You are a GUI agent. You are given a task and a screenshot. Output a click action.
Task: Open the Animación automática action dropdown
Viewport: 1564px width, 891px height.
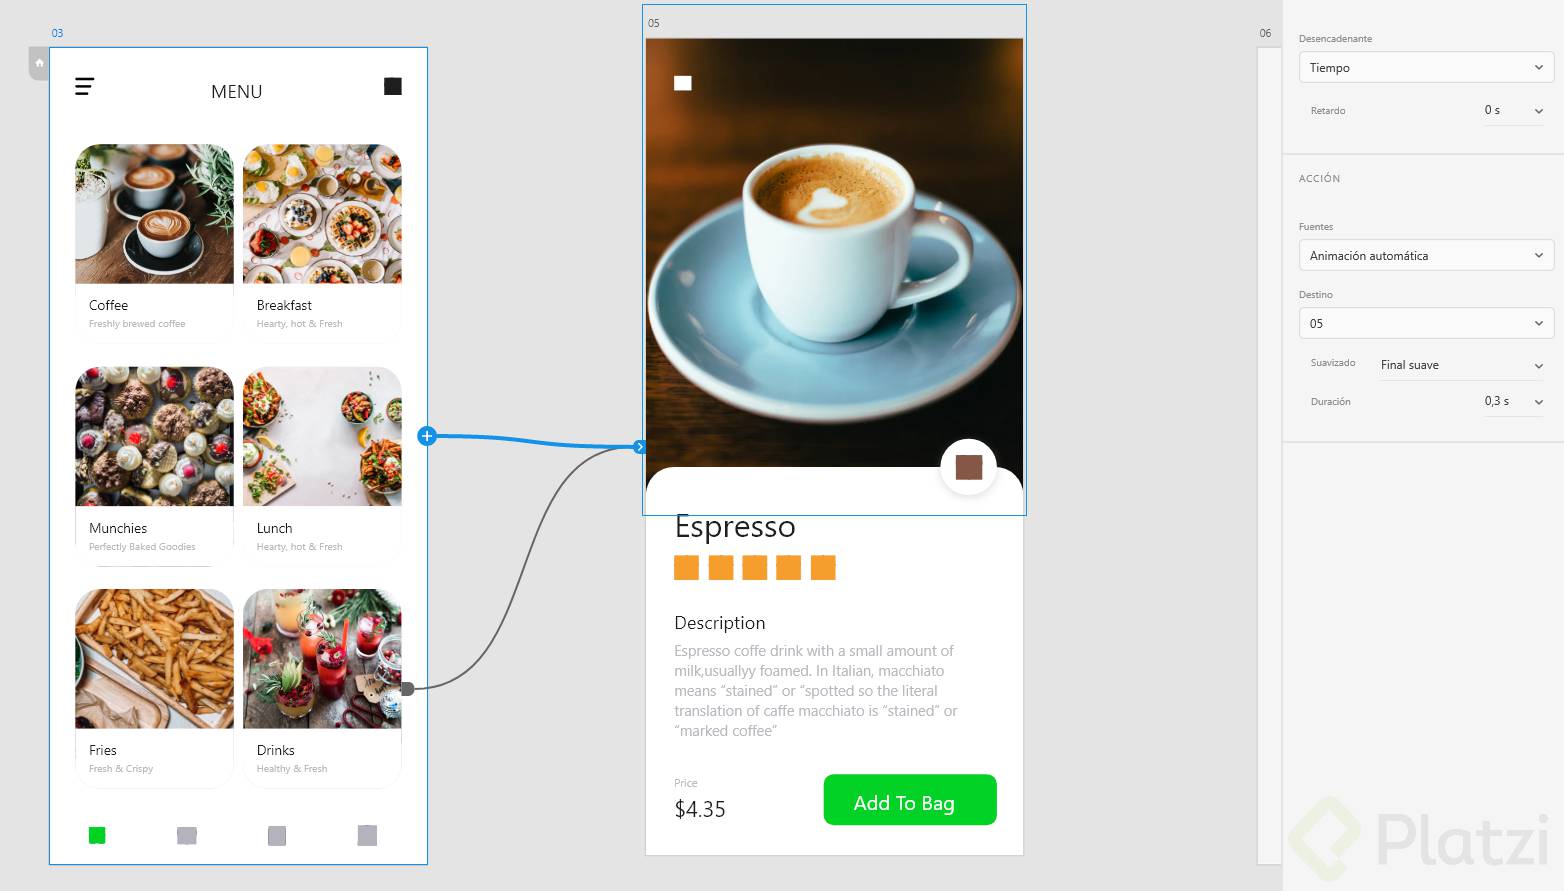pyautogui.click(x=1426, y=256)
